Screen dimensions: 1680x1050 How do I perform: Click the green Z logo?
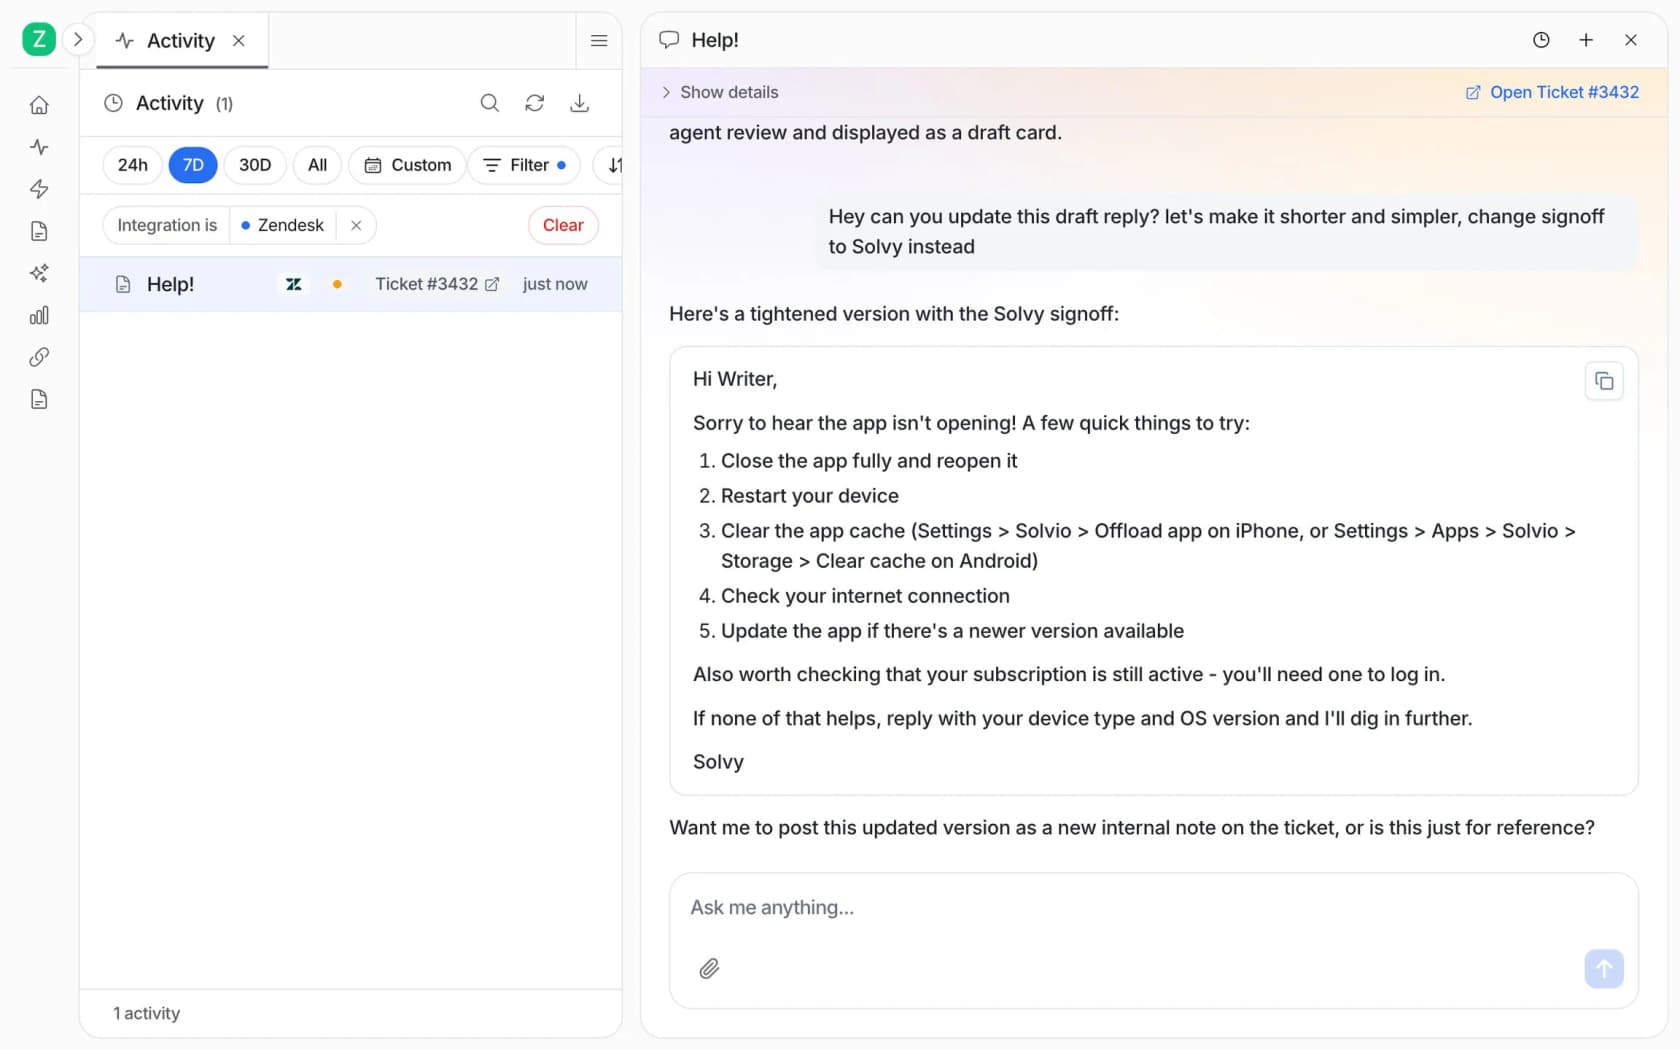pos(39,40)
